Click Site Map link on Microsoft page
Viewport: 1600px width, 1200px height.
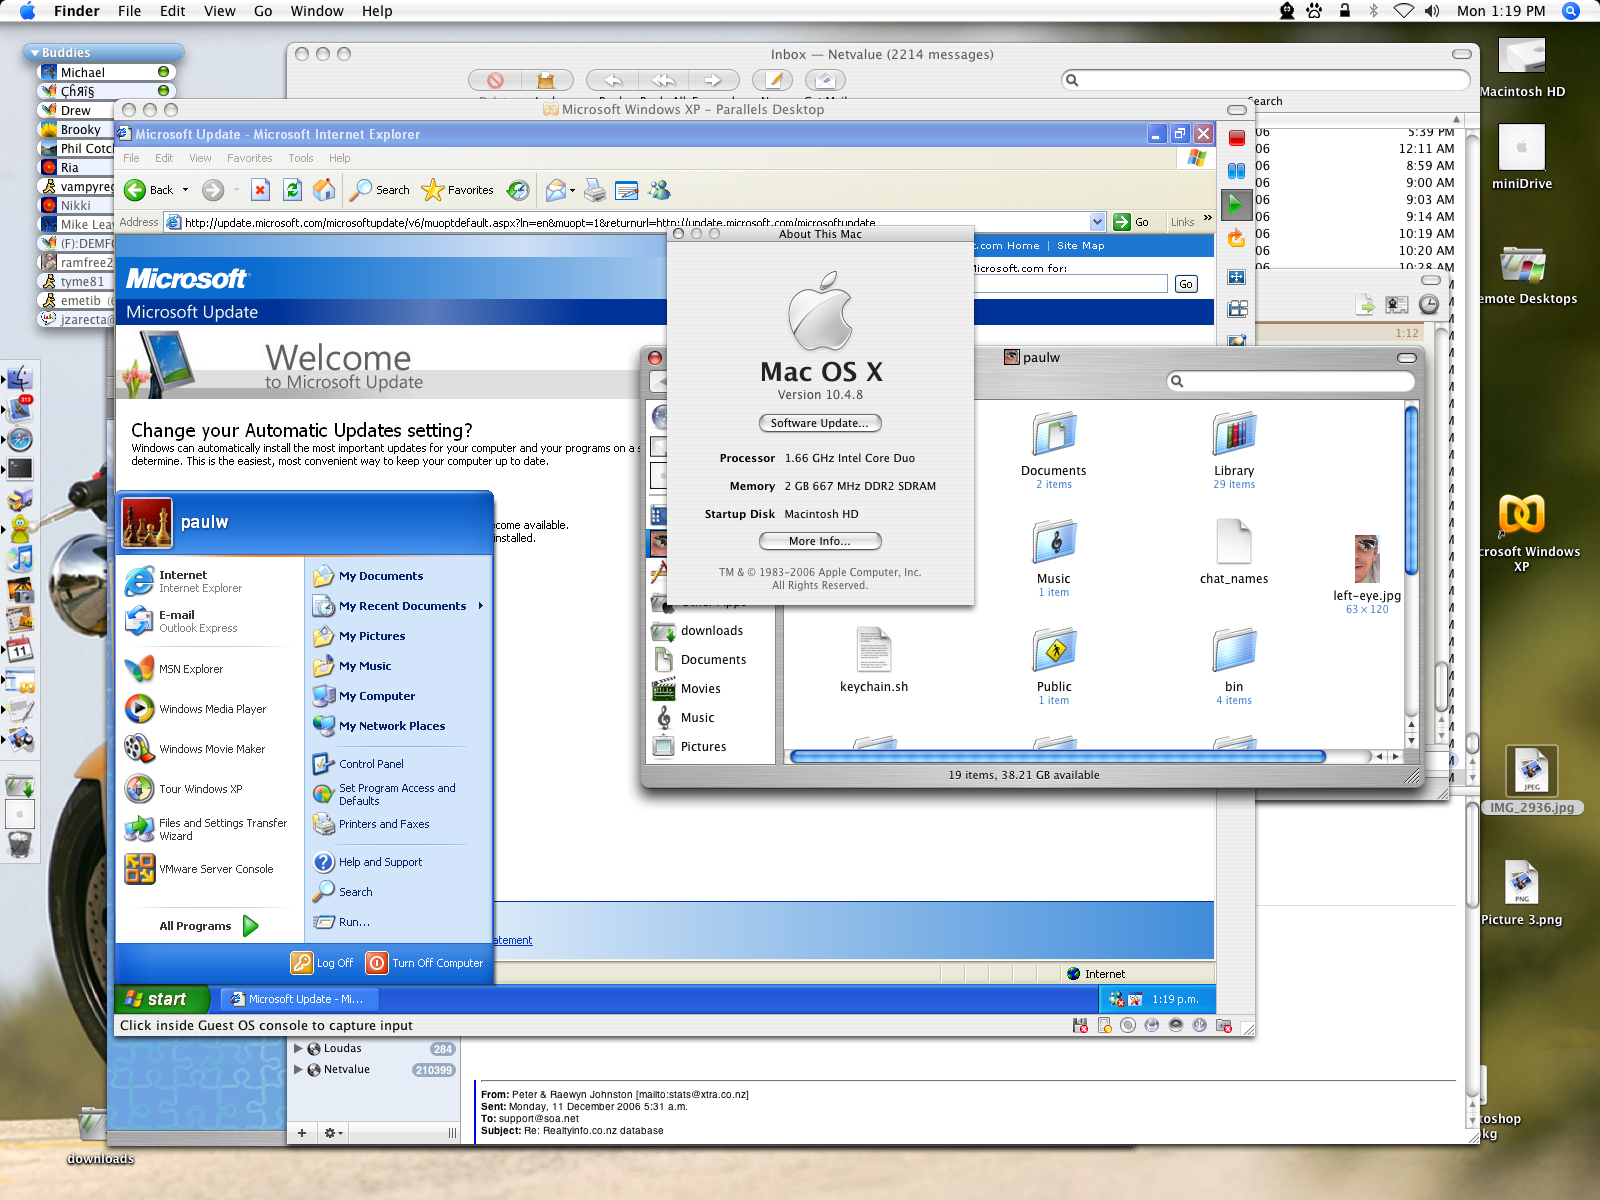tap(1081, 246)
